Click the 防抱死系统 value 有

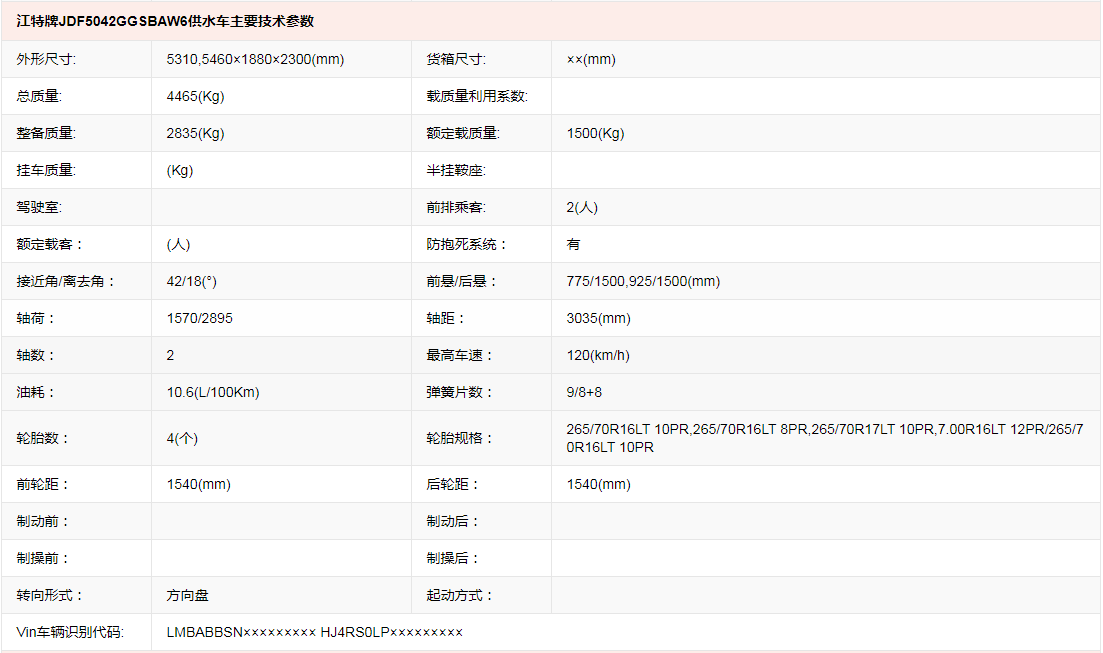[573, 244]
